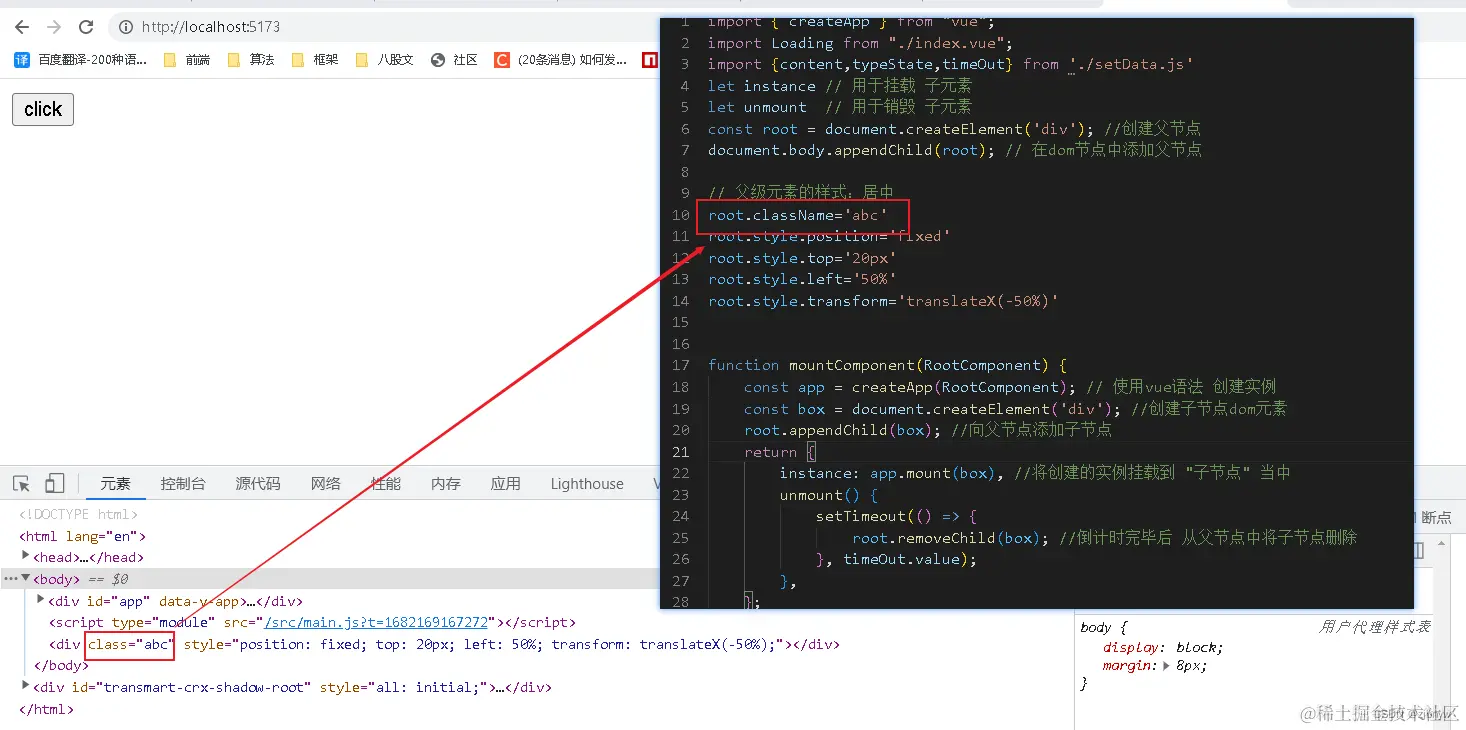
Task: Expand the div id="app" node
Action: [40, 601]
